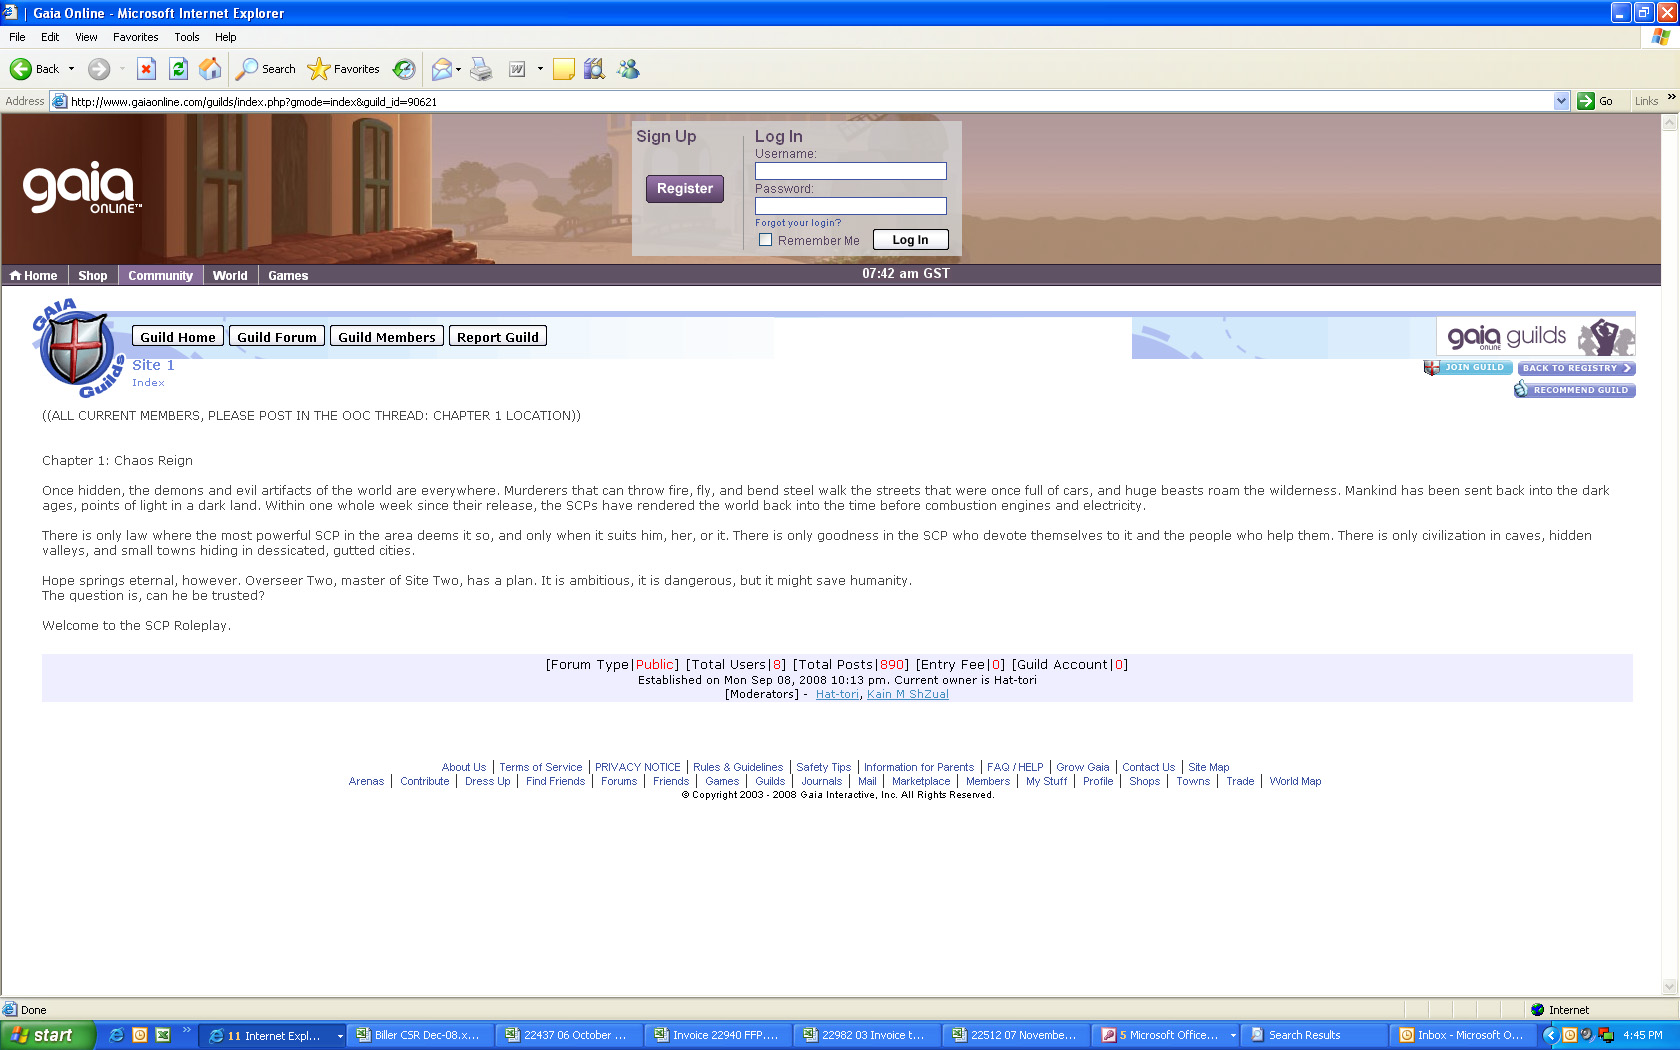The height and width of the screenshot is (1050, 1680).
Task: Open the address bar dropdown arrow
Action: tap(1561, 101)
